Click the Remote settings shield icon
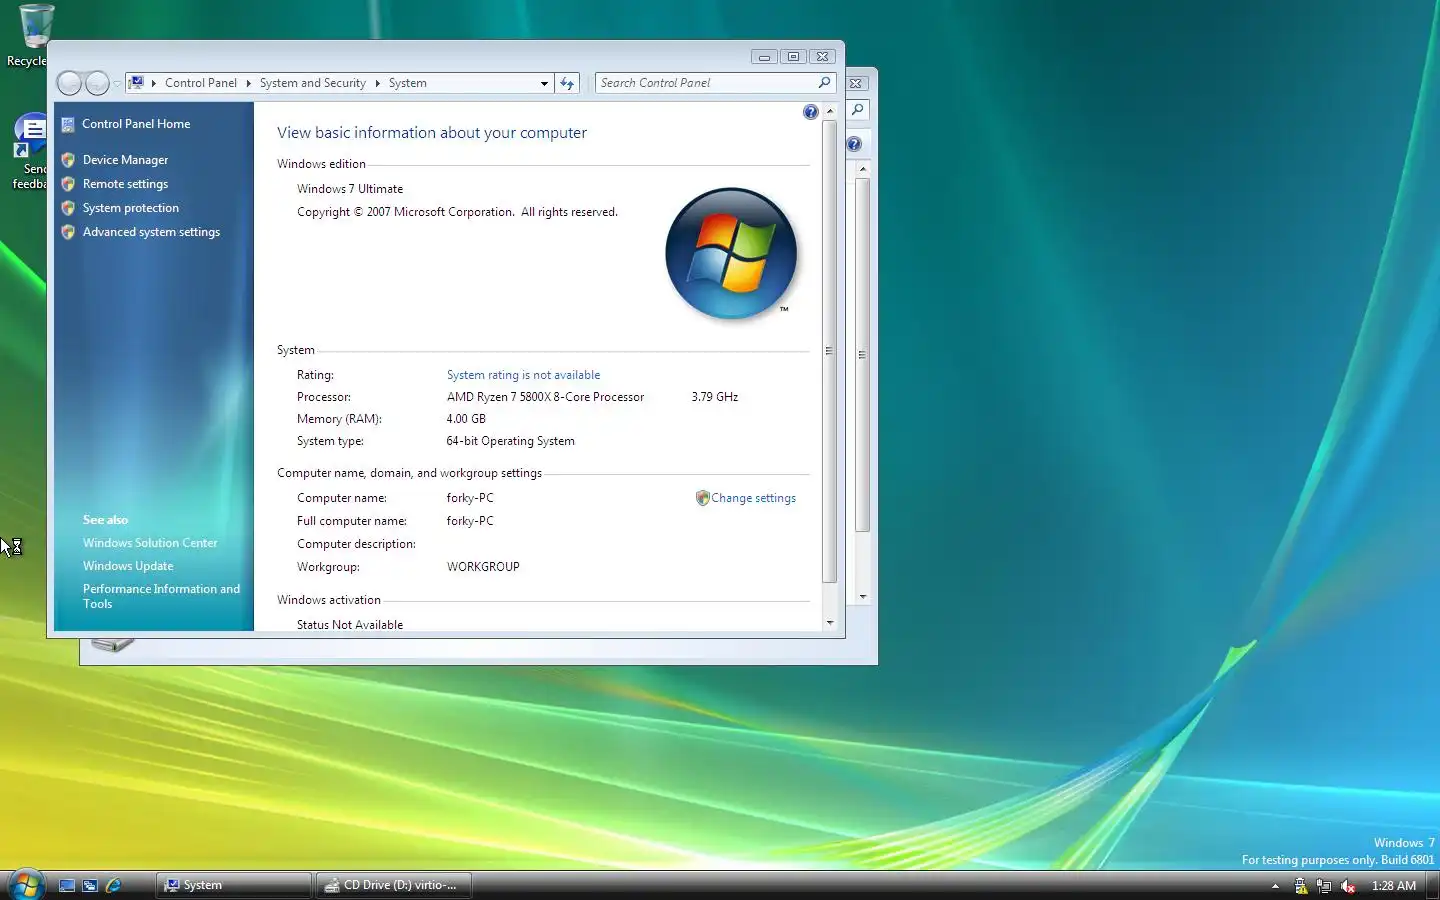 [x=68, y=184]
